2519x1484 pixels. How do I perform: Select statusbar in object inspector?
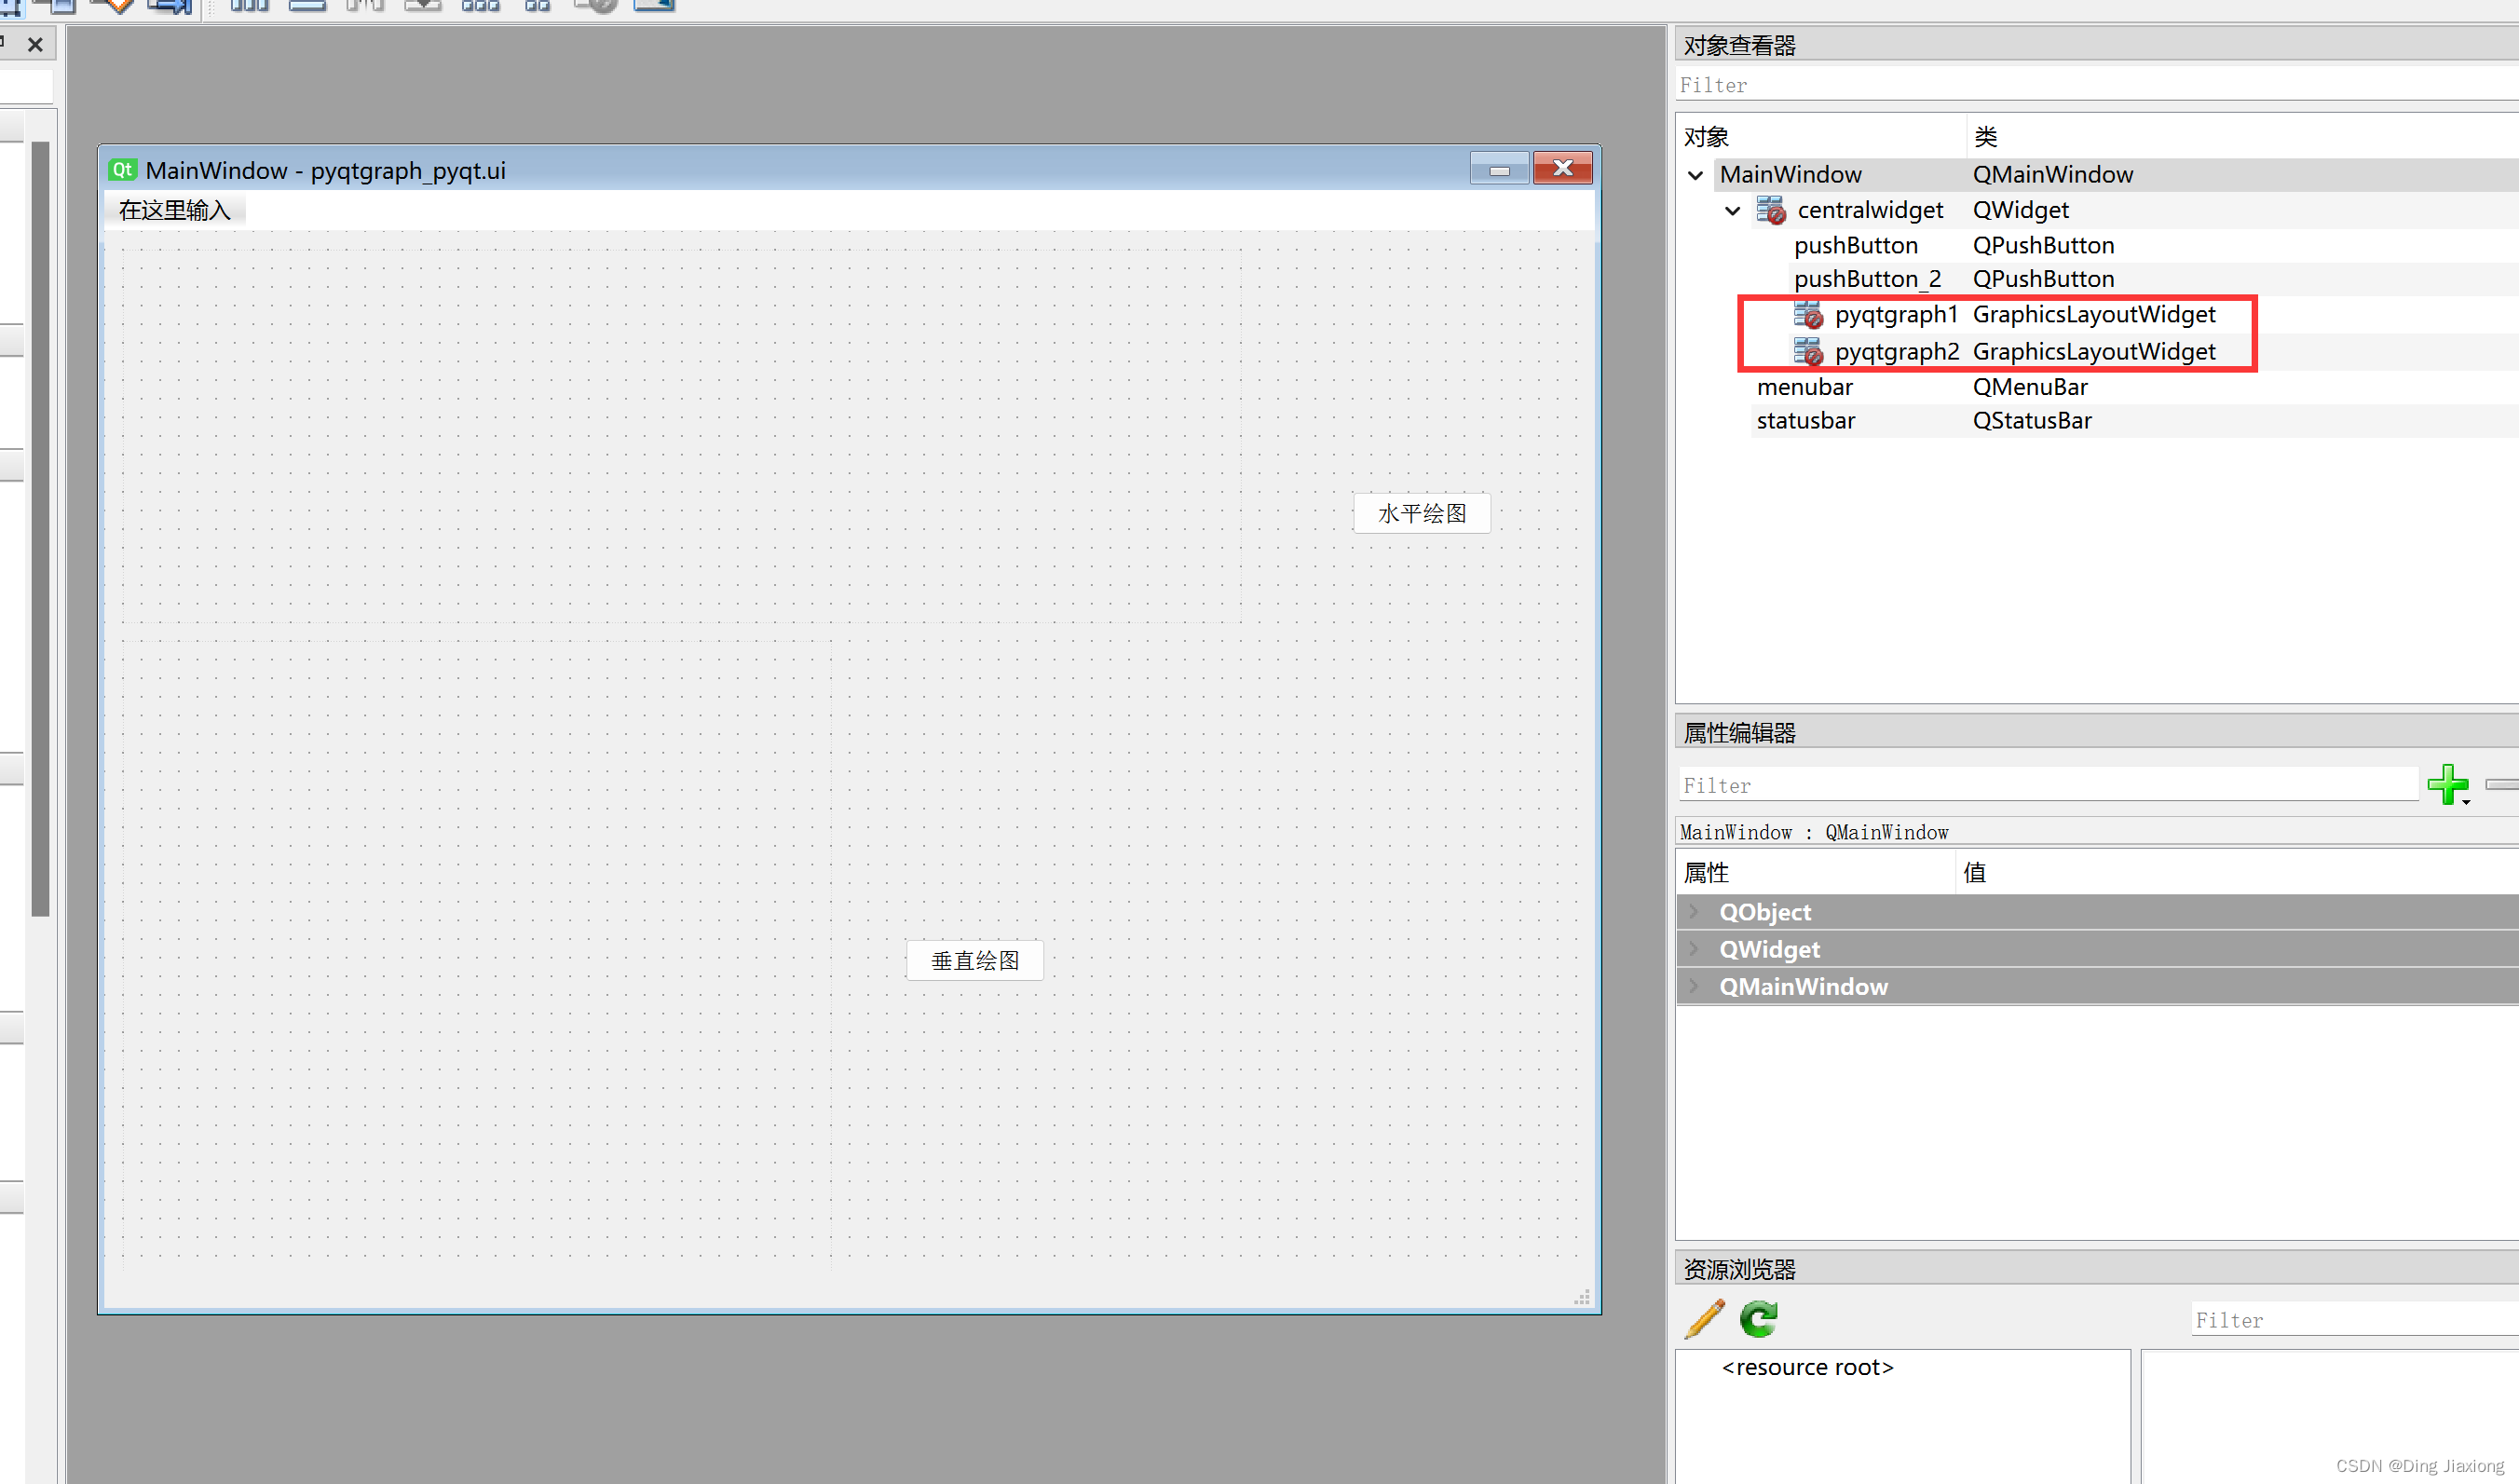[1806, 421]
